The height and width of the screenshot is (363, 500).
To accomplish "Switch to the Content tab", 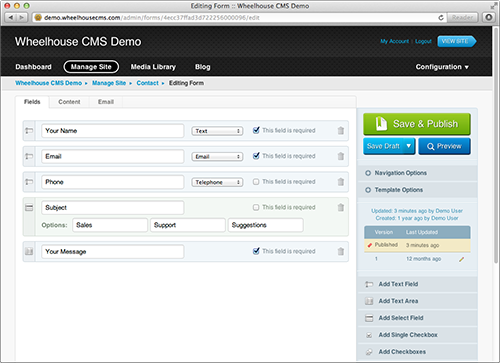I will 69,102.
